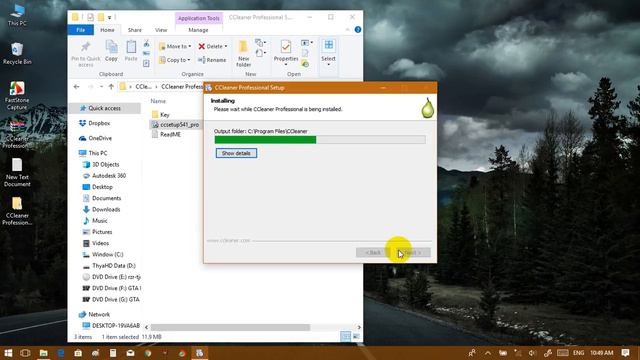This screenshot has width=640, height=360.
Task: Select Dropbox in navigation pane
Action: pos(99,123)
